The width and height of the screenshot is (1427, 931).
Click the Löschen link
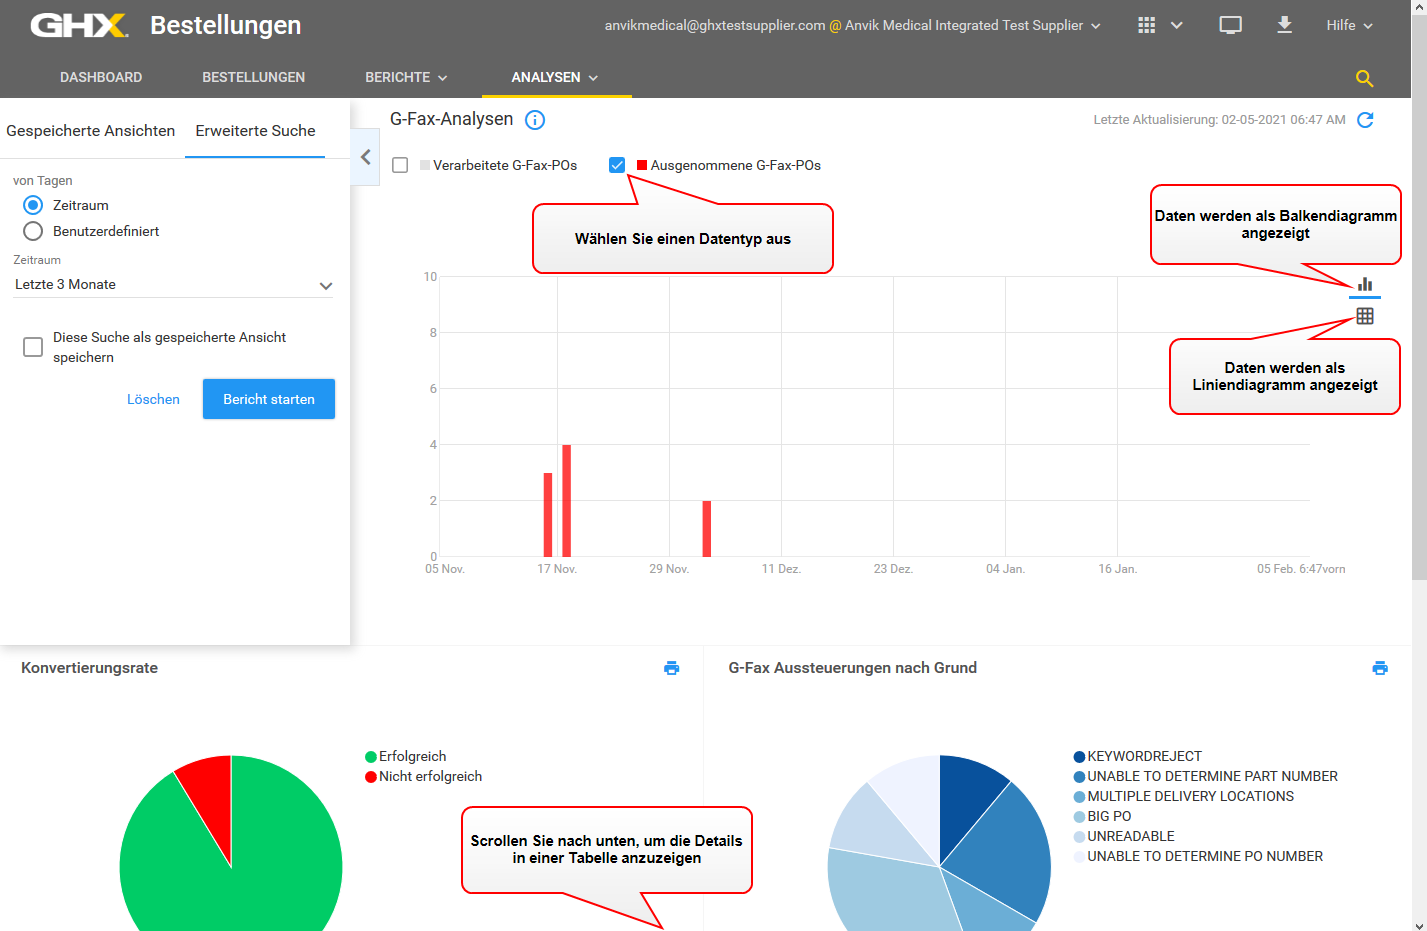pos(153,399)
